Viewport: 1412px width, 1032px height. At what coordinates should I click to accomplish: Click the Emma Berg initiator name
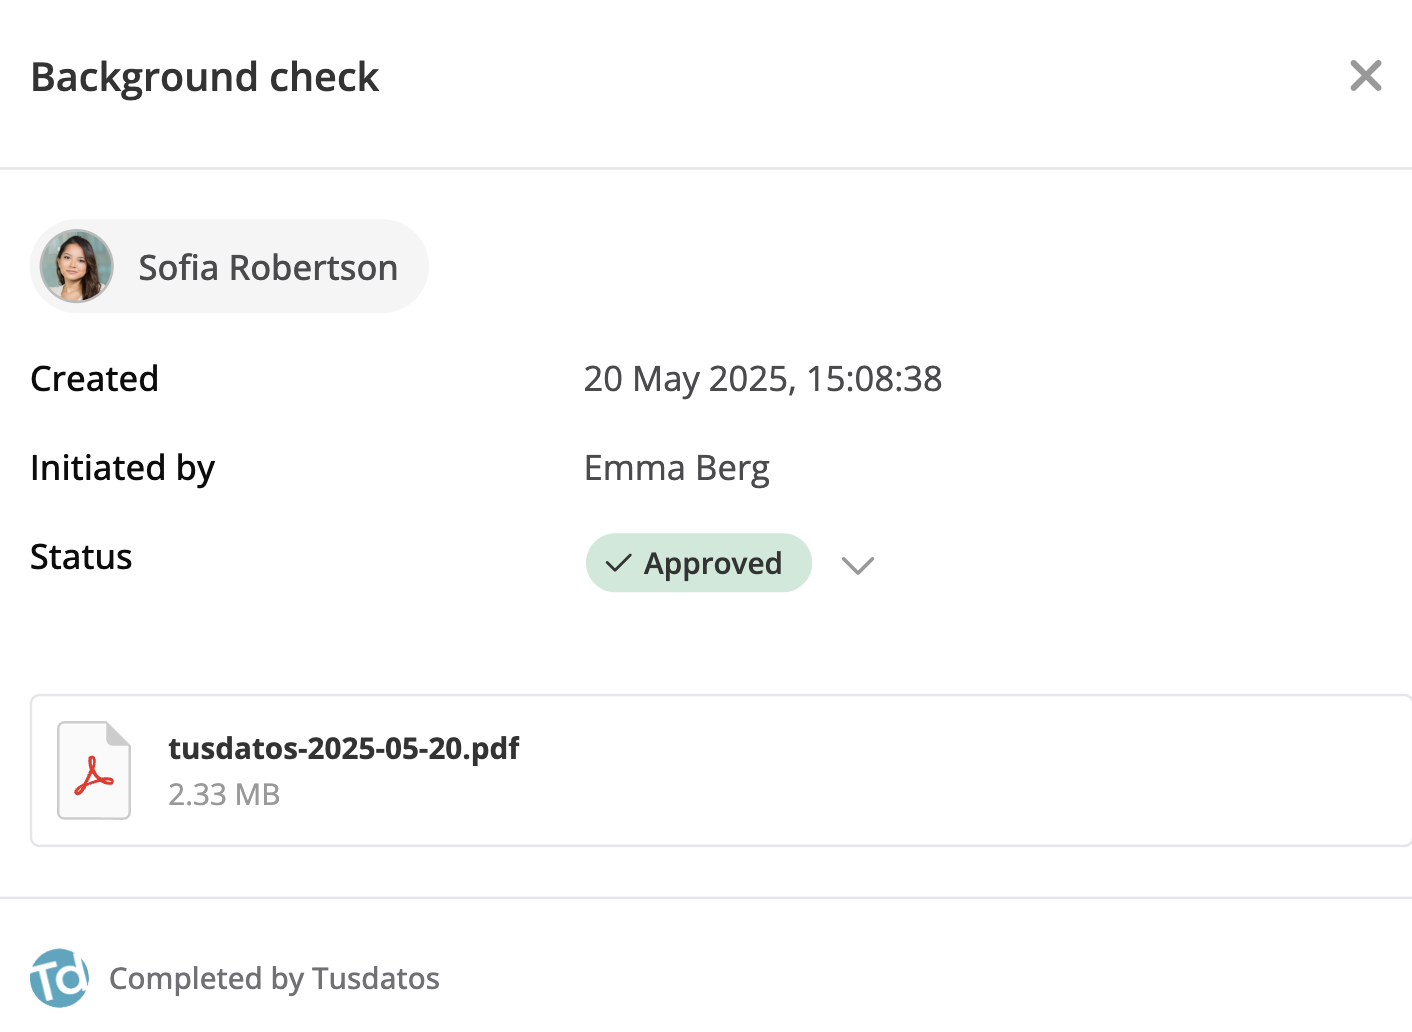click(677, 468)
